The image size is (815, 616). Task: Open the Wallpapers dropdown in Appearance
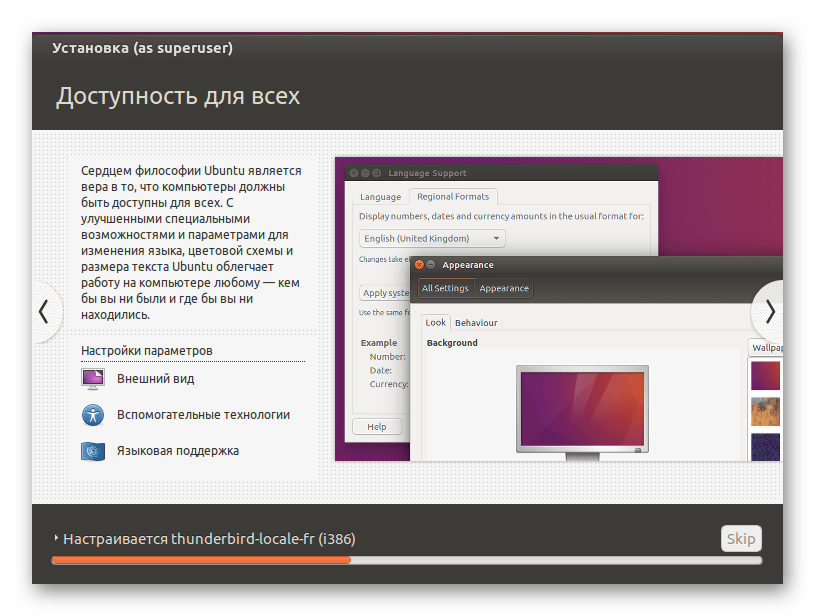tap(765, 347)
